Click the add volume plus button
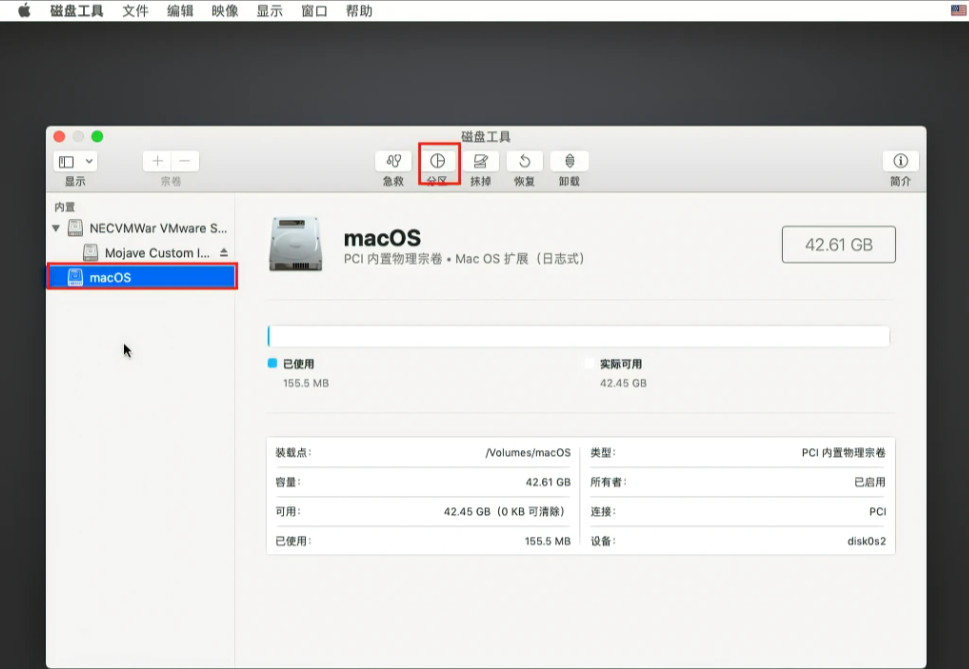 click(158, 161)
